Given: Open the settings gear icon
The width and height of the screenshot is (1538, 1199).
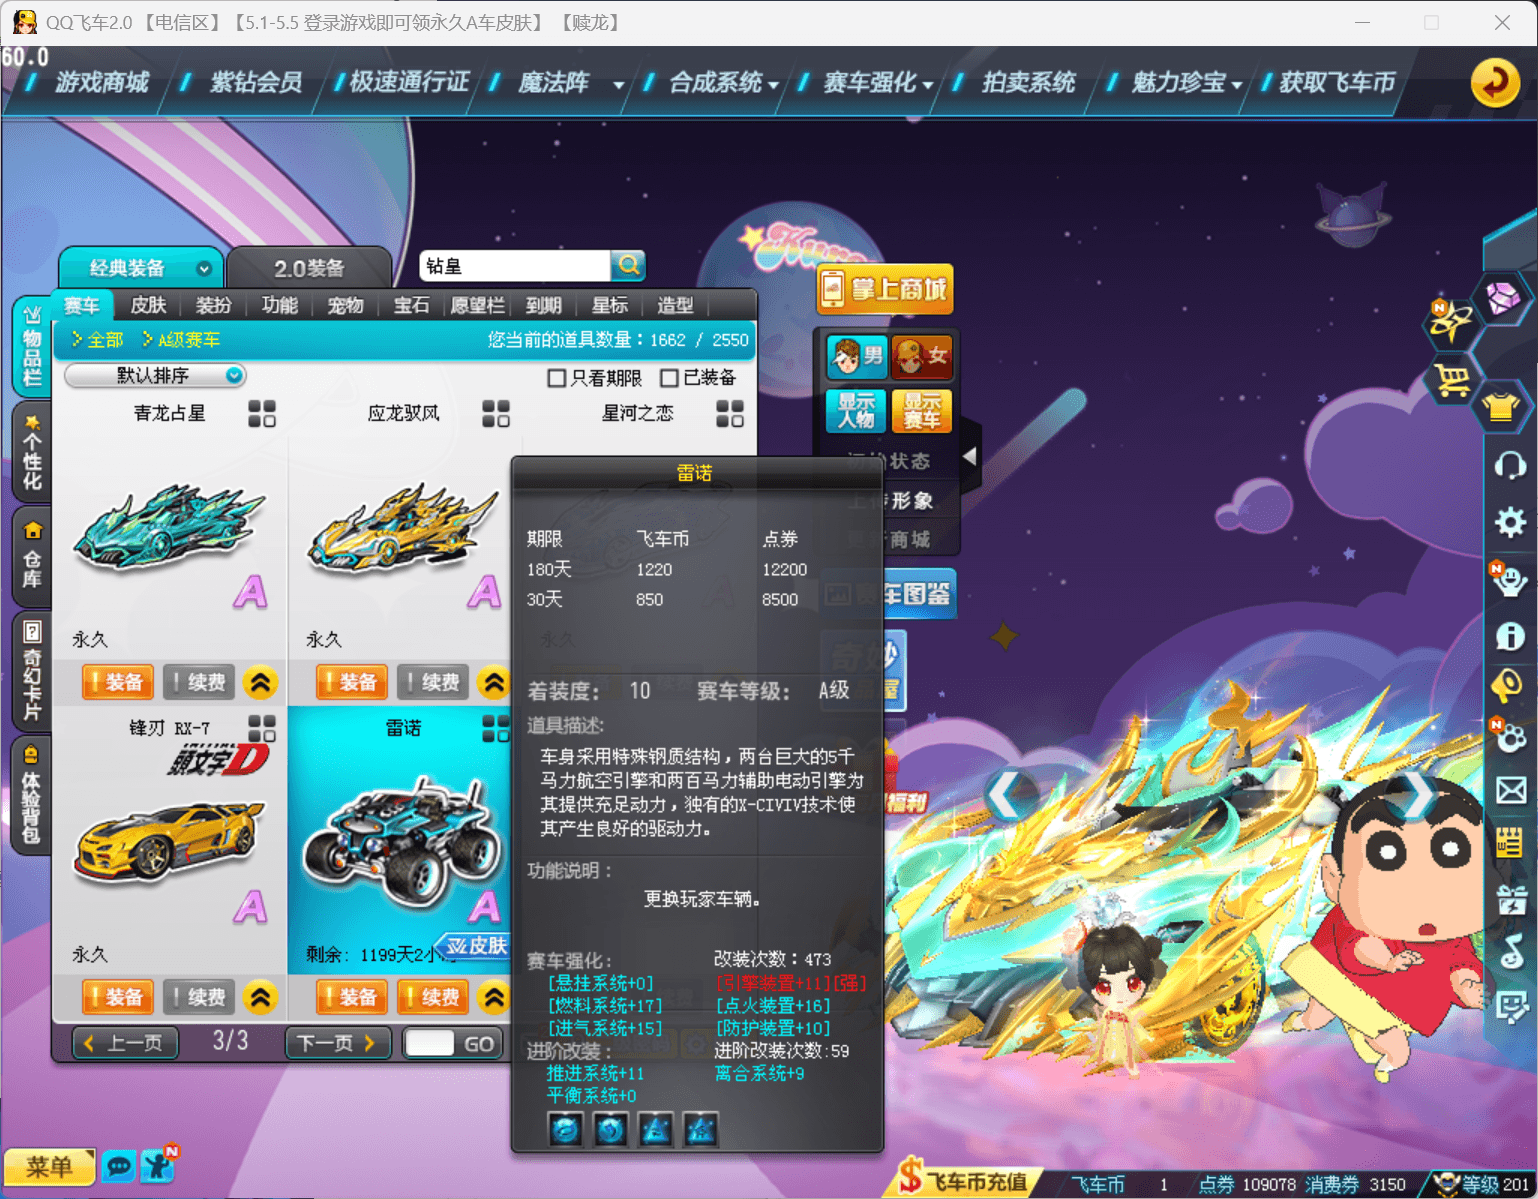Looking at the screenshot, I should coord(1509,522).
